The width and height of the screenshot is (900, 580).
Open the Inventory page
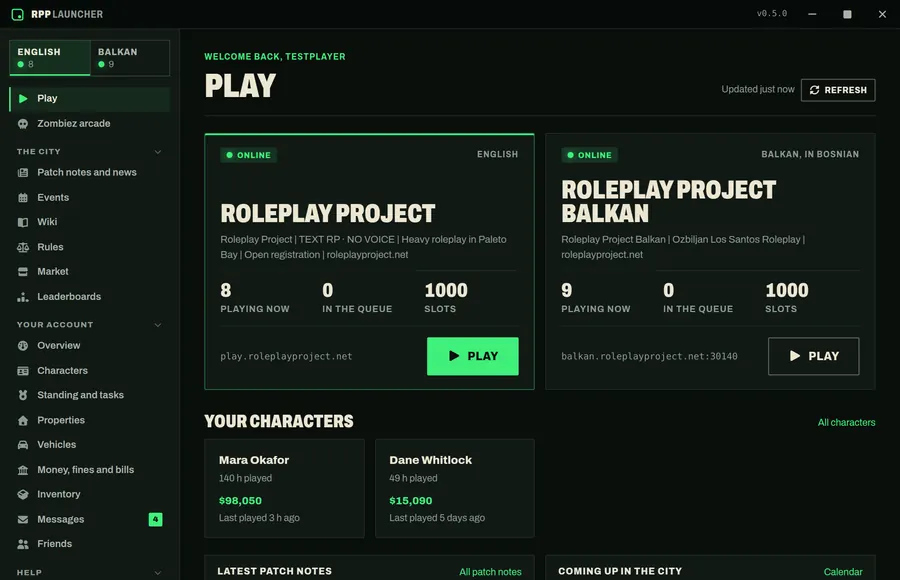[x=90, y=494]
